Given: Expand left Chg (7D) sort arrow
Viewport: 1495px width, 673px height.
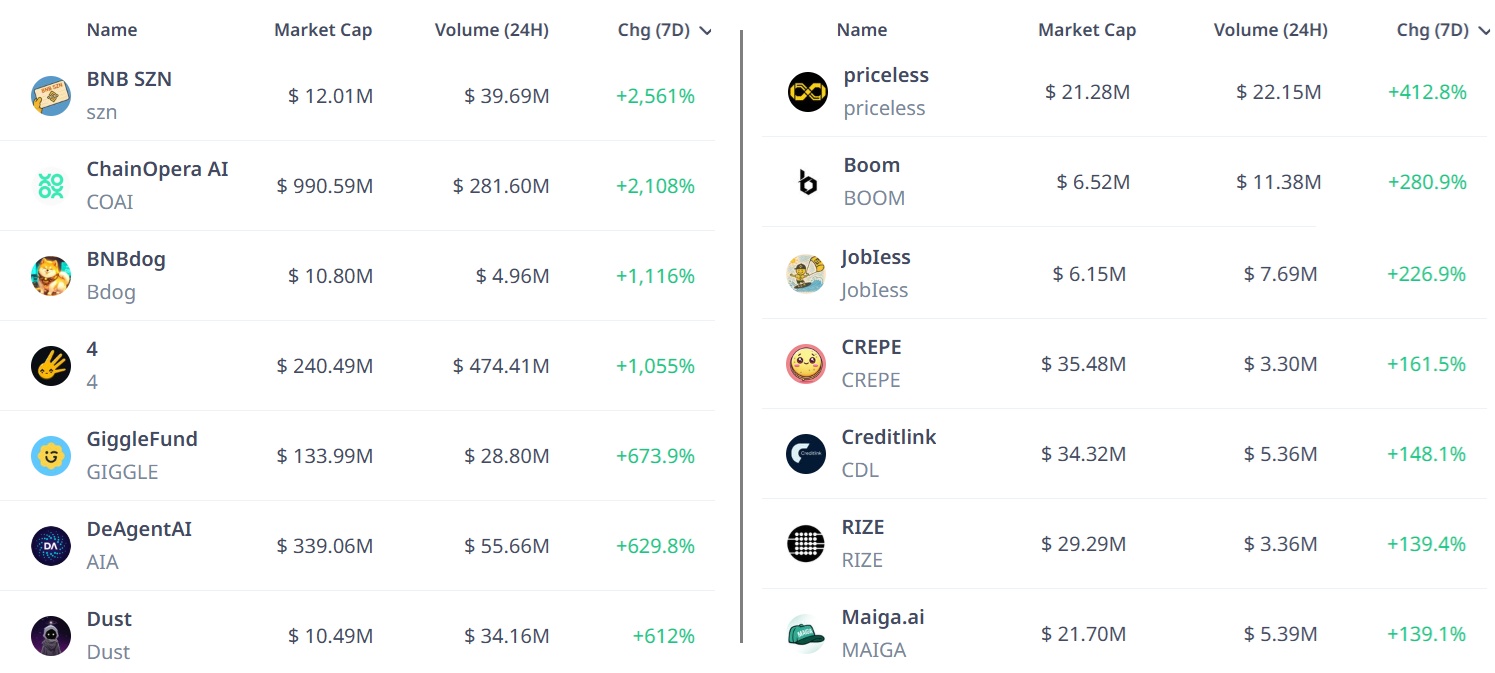Looking at the screenshot, I should (706, 31).
